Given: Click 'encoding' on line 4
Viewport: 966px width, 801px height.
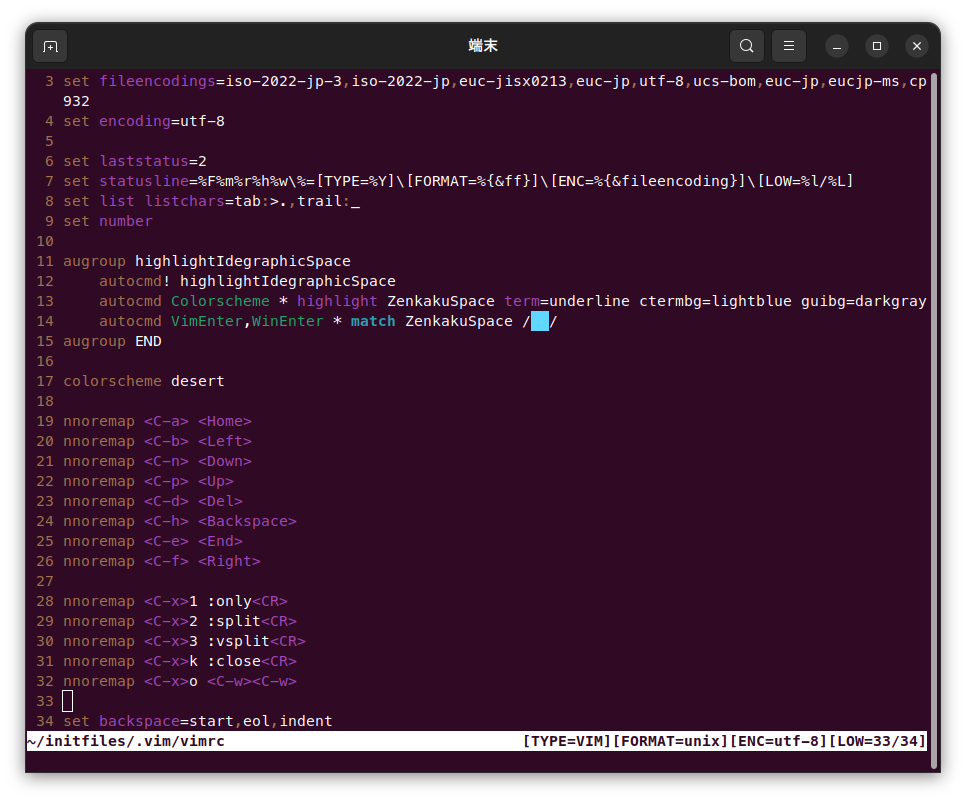Looking at the screenshot, I should click(x=135, y=121).
